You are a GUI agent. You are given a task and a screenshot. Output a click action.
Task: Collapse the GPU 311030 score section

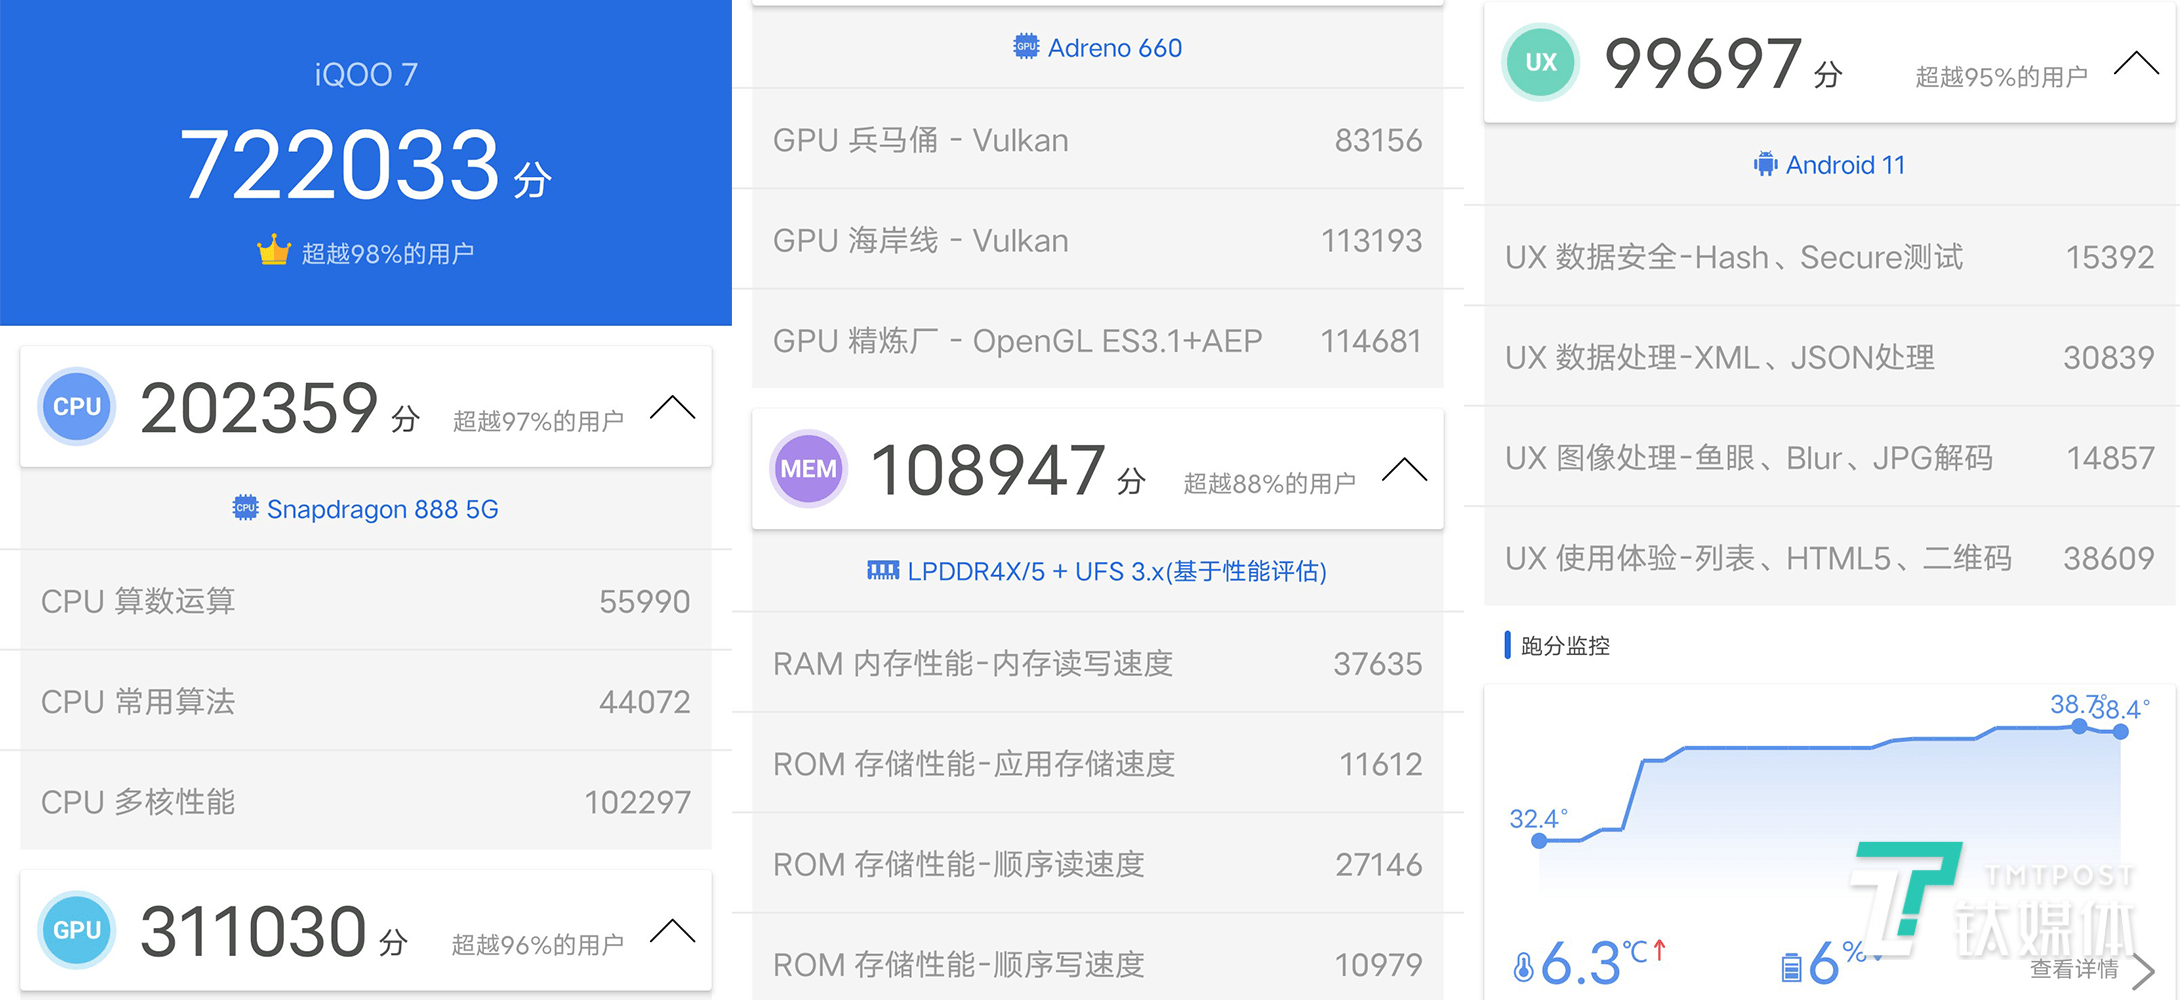point(674,930)
